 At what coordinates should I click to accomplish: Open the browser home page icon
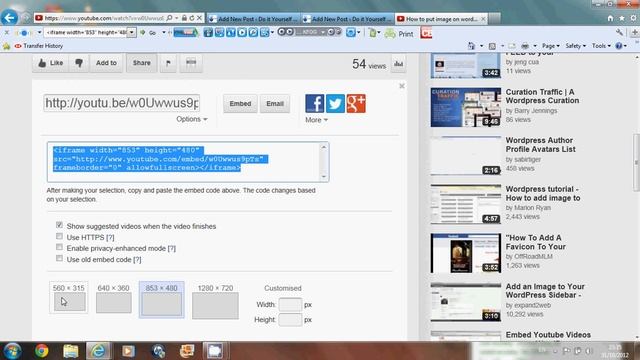[610, 18]
